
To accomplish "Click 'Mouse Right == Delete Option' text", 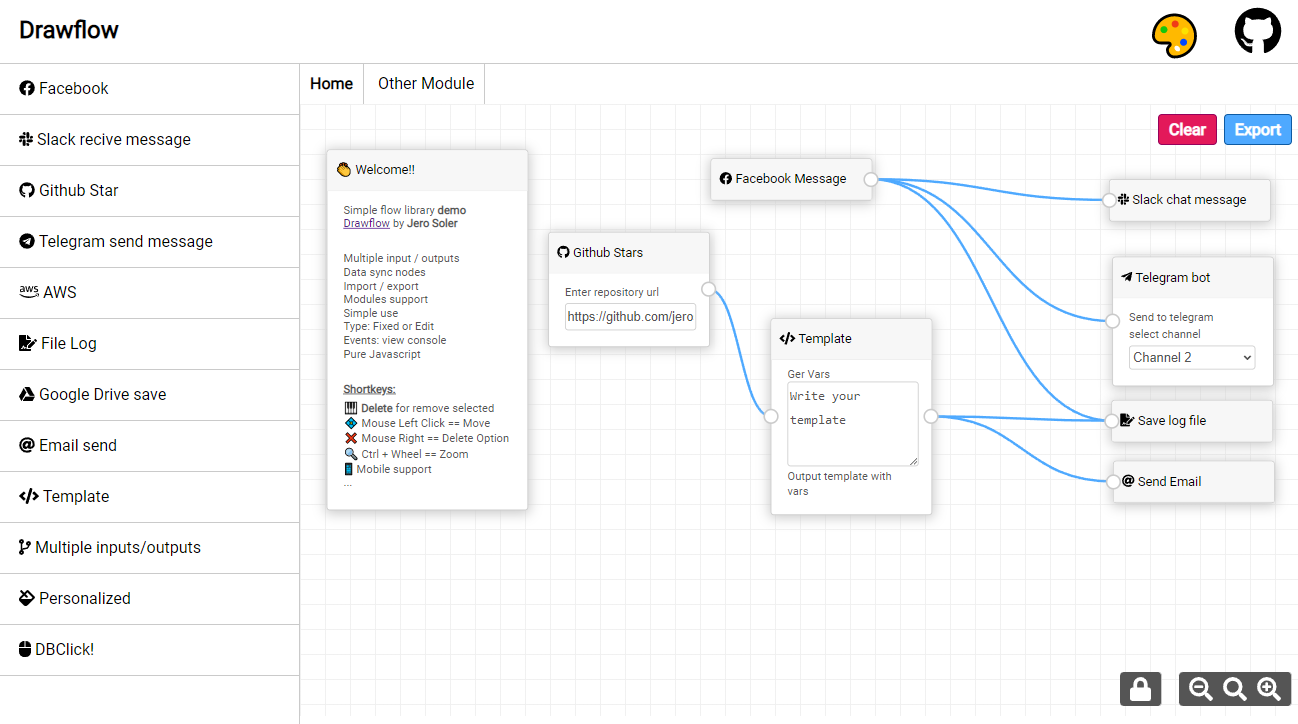I will tap(435, 438).
